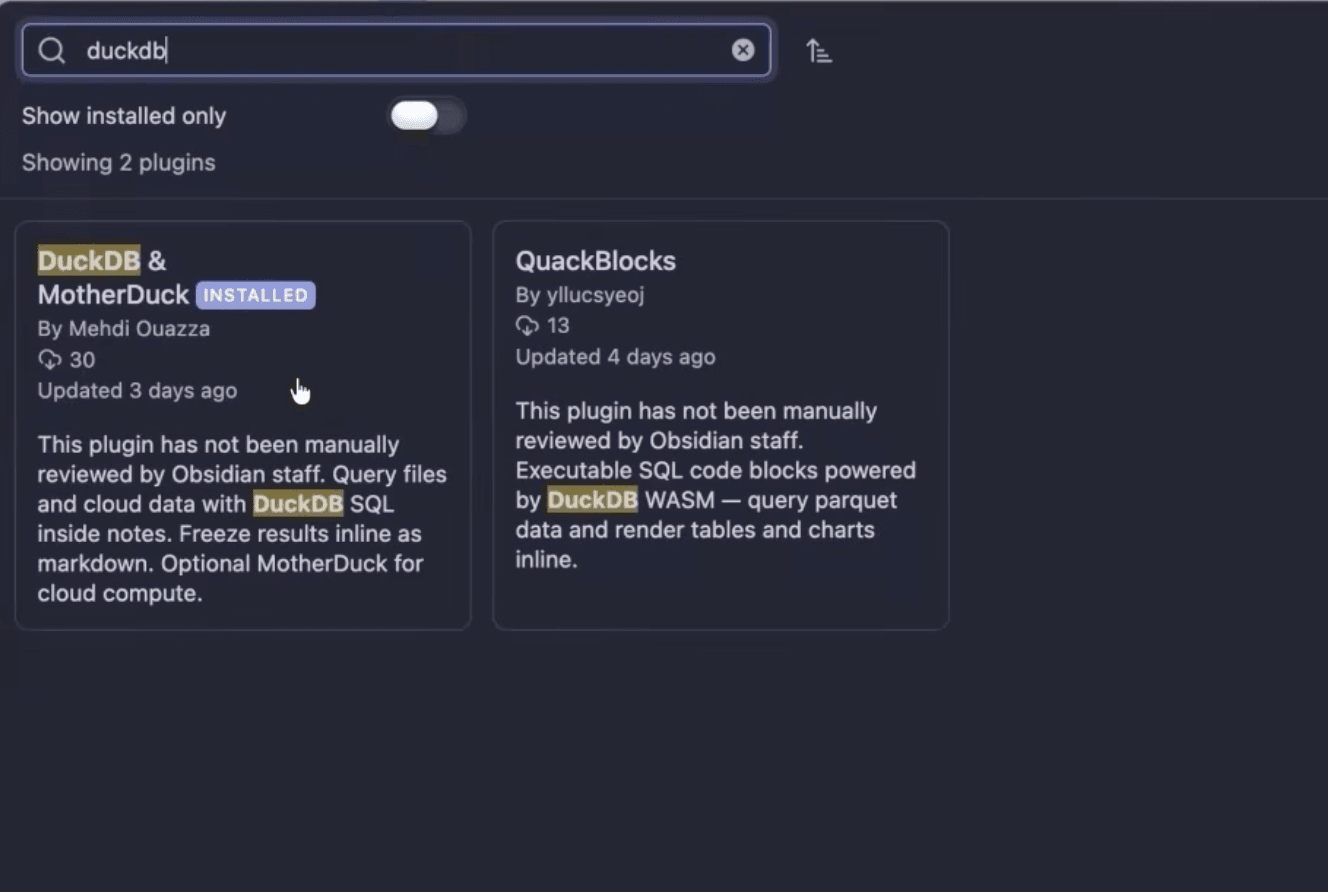Click author text By yllucsyeoj
This screenshot has height=892, width=1328.
click(x=580, y=295)
